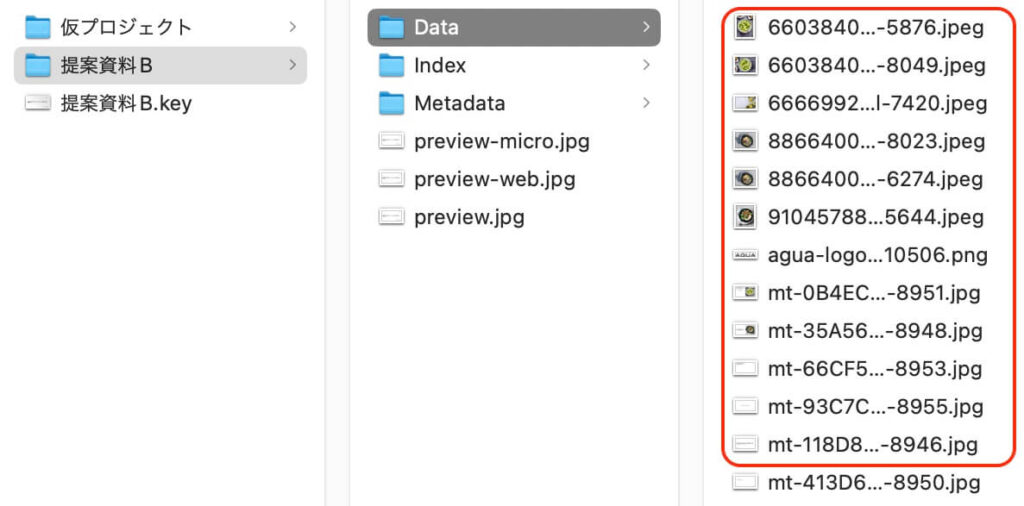
Task: Click the Data folder icon
Action: (x=391, y=27)
